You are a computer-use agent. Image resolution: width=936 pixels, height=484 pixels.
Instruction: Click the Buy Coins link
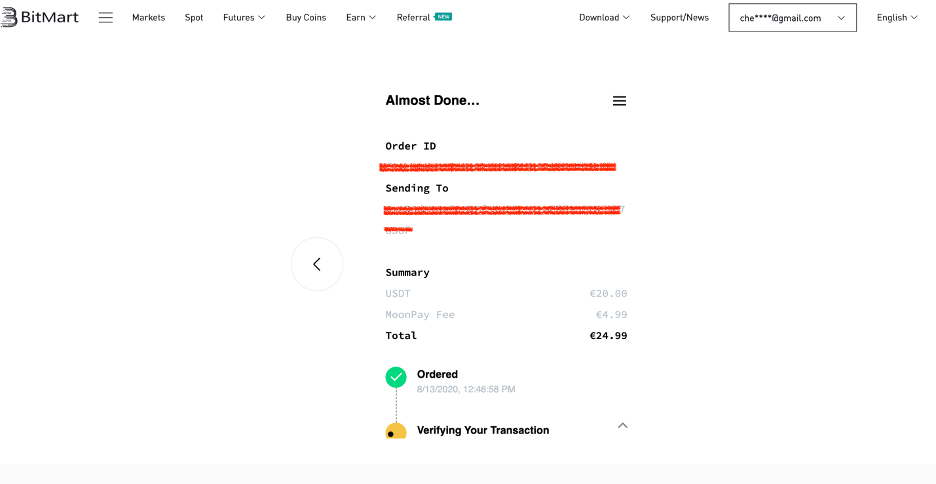306,17
